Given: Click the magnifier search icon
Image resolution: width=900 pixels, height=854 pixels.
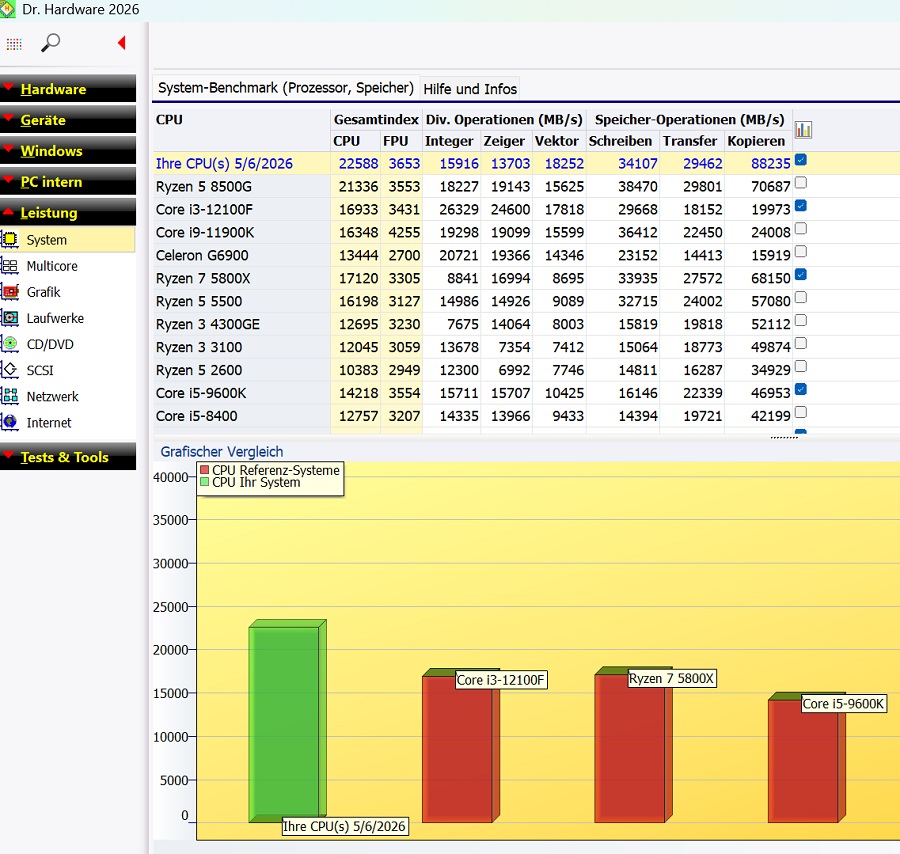Looking at the screenshot, I should [51, 42].
